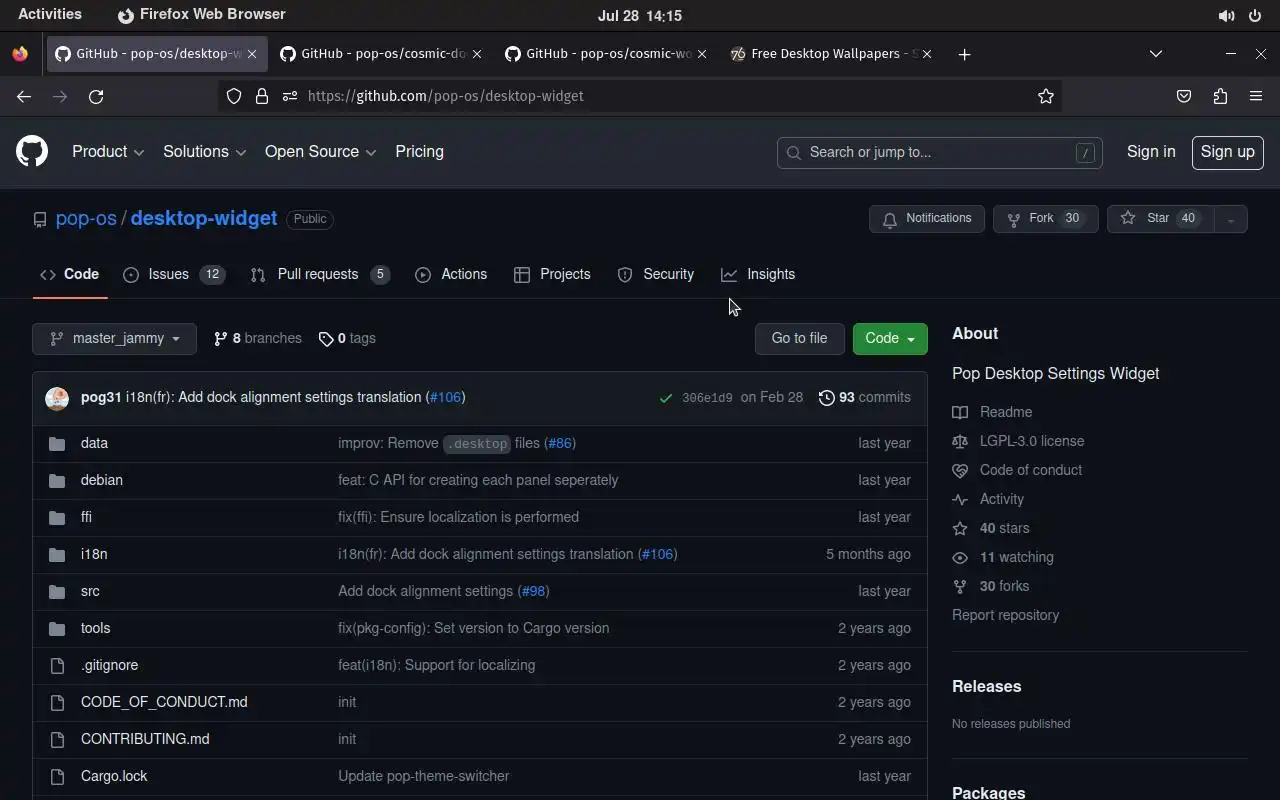1280x800 pixels.
Task: Expand the Star lists dropdown arrow
Action: point(1231,219)
